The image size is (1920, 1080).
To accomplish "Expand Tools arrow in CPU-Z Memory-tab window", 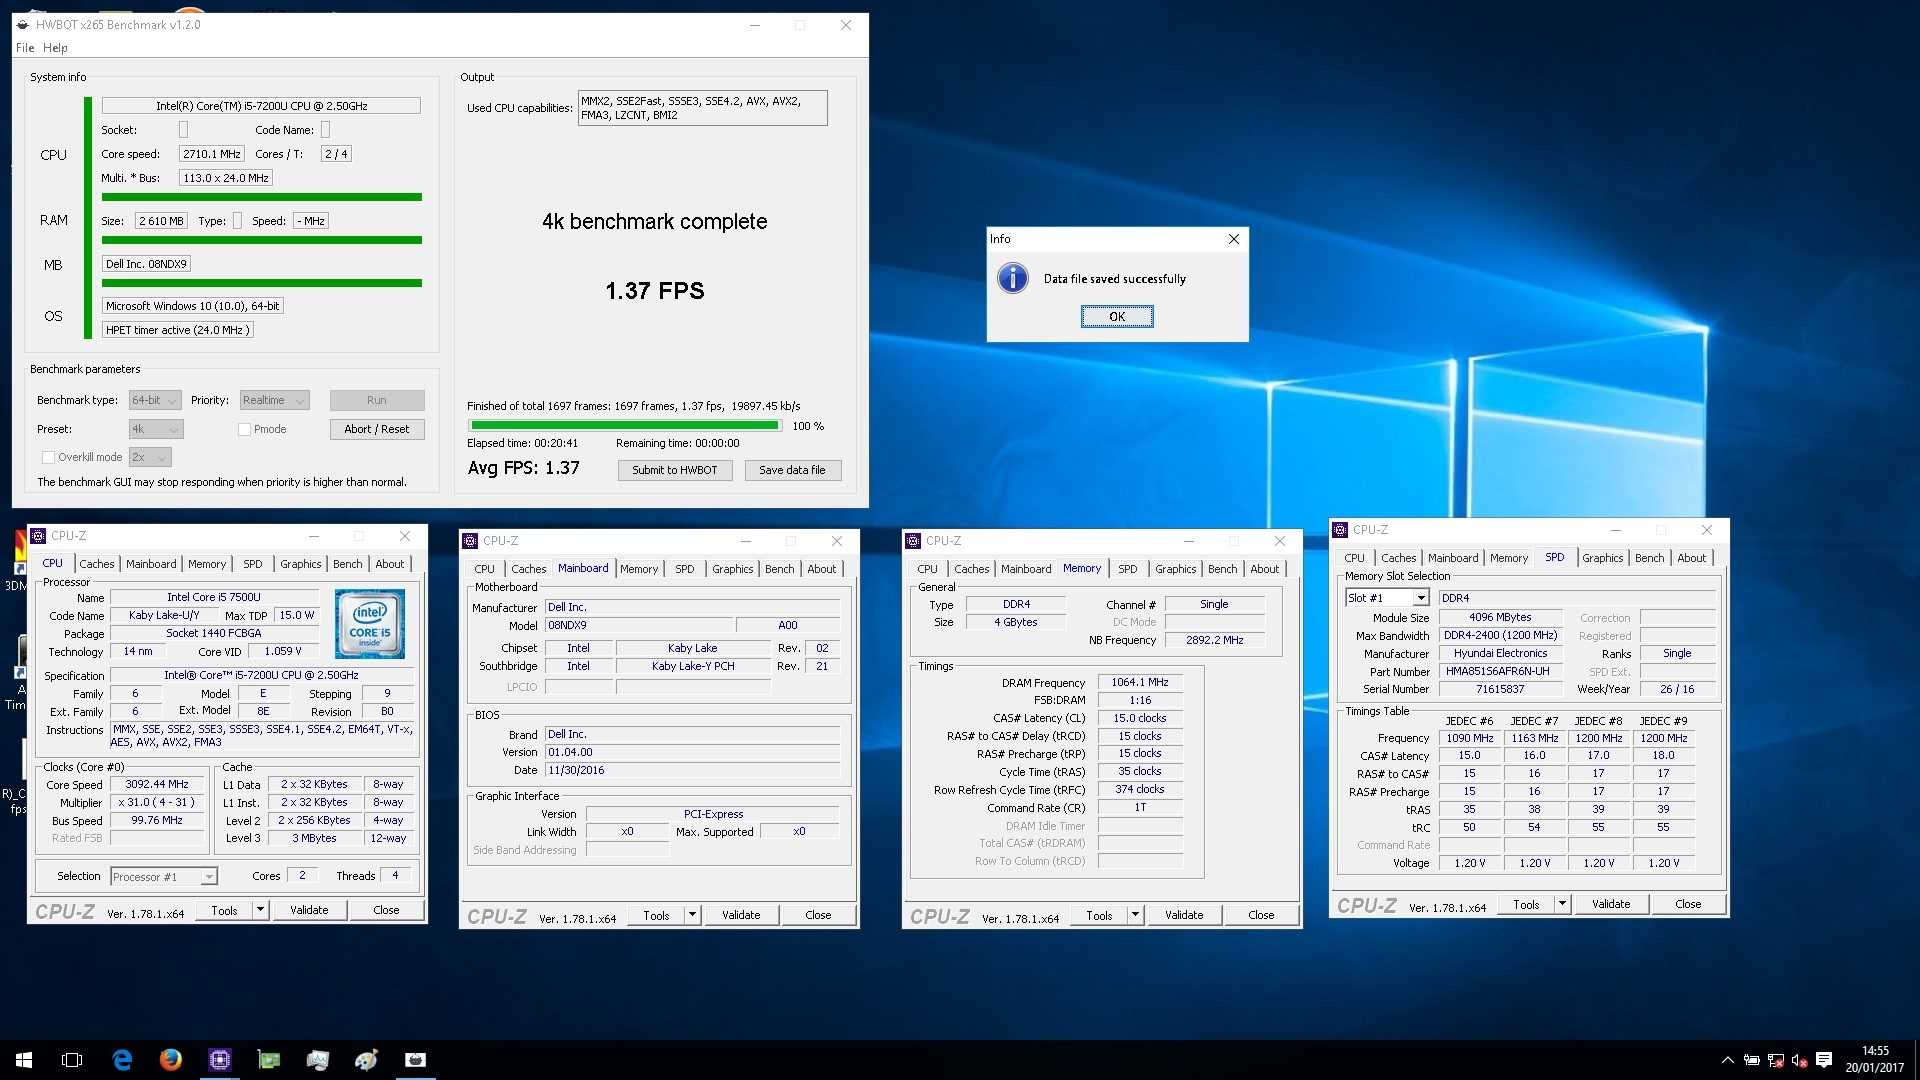I will tap(1136, 915).
